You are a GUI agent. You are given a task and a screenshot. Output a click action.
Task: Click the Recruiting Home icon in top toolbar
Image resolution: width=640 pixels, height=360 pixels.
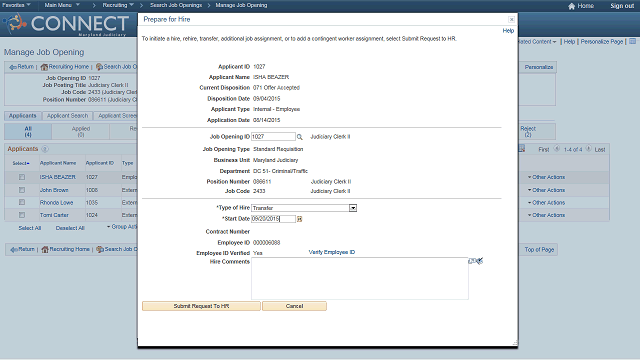(x=44, y=67)
